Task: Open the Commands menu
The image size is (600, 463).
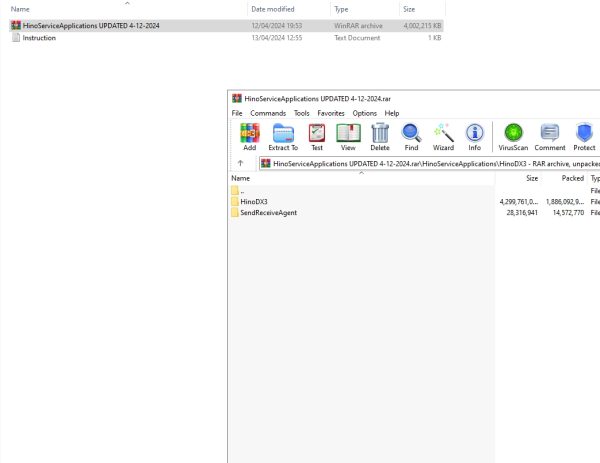Action: tap(268, 113)
